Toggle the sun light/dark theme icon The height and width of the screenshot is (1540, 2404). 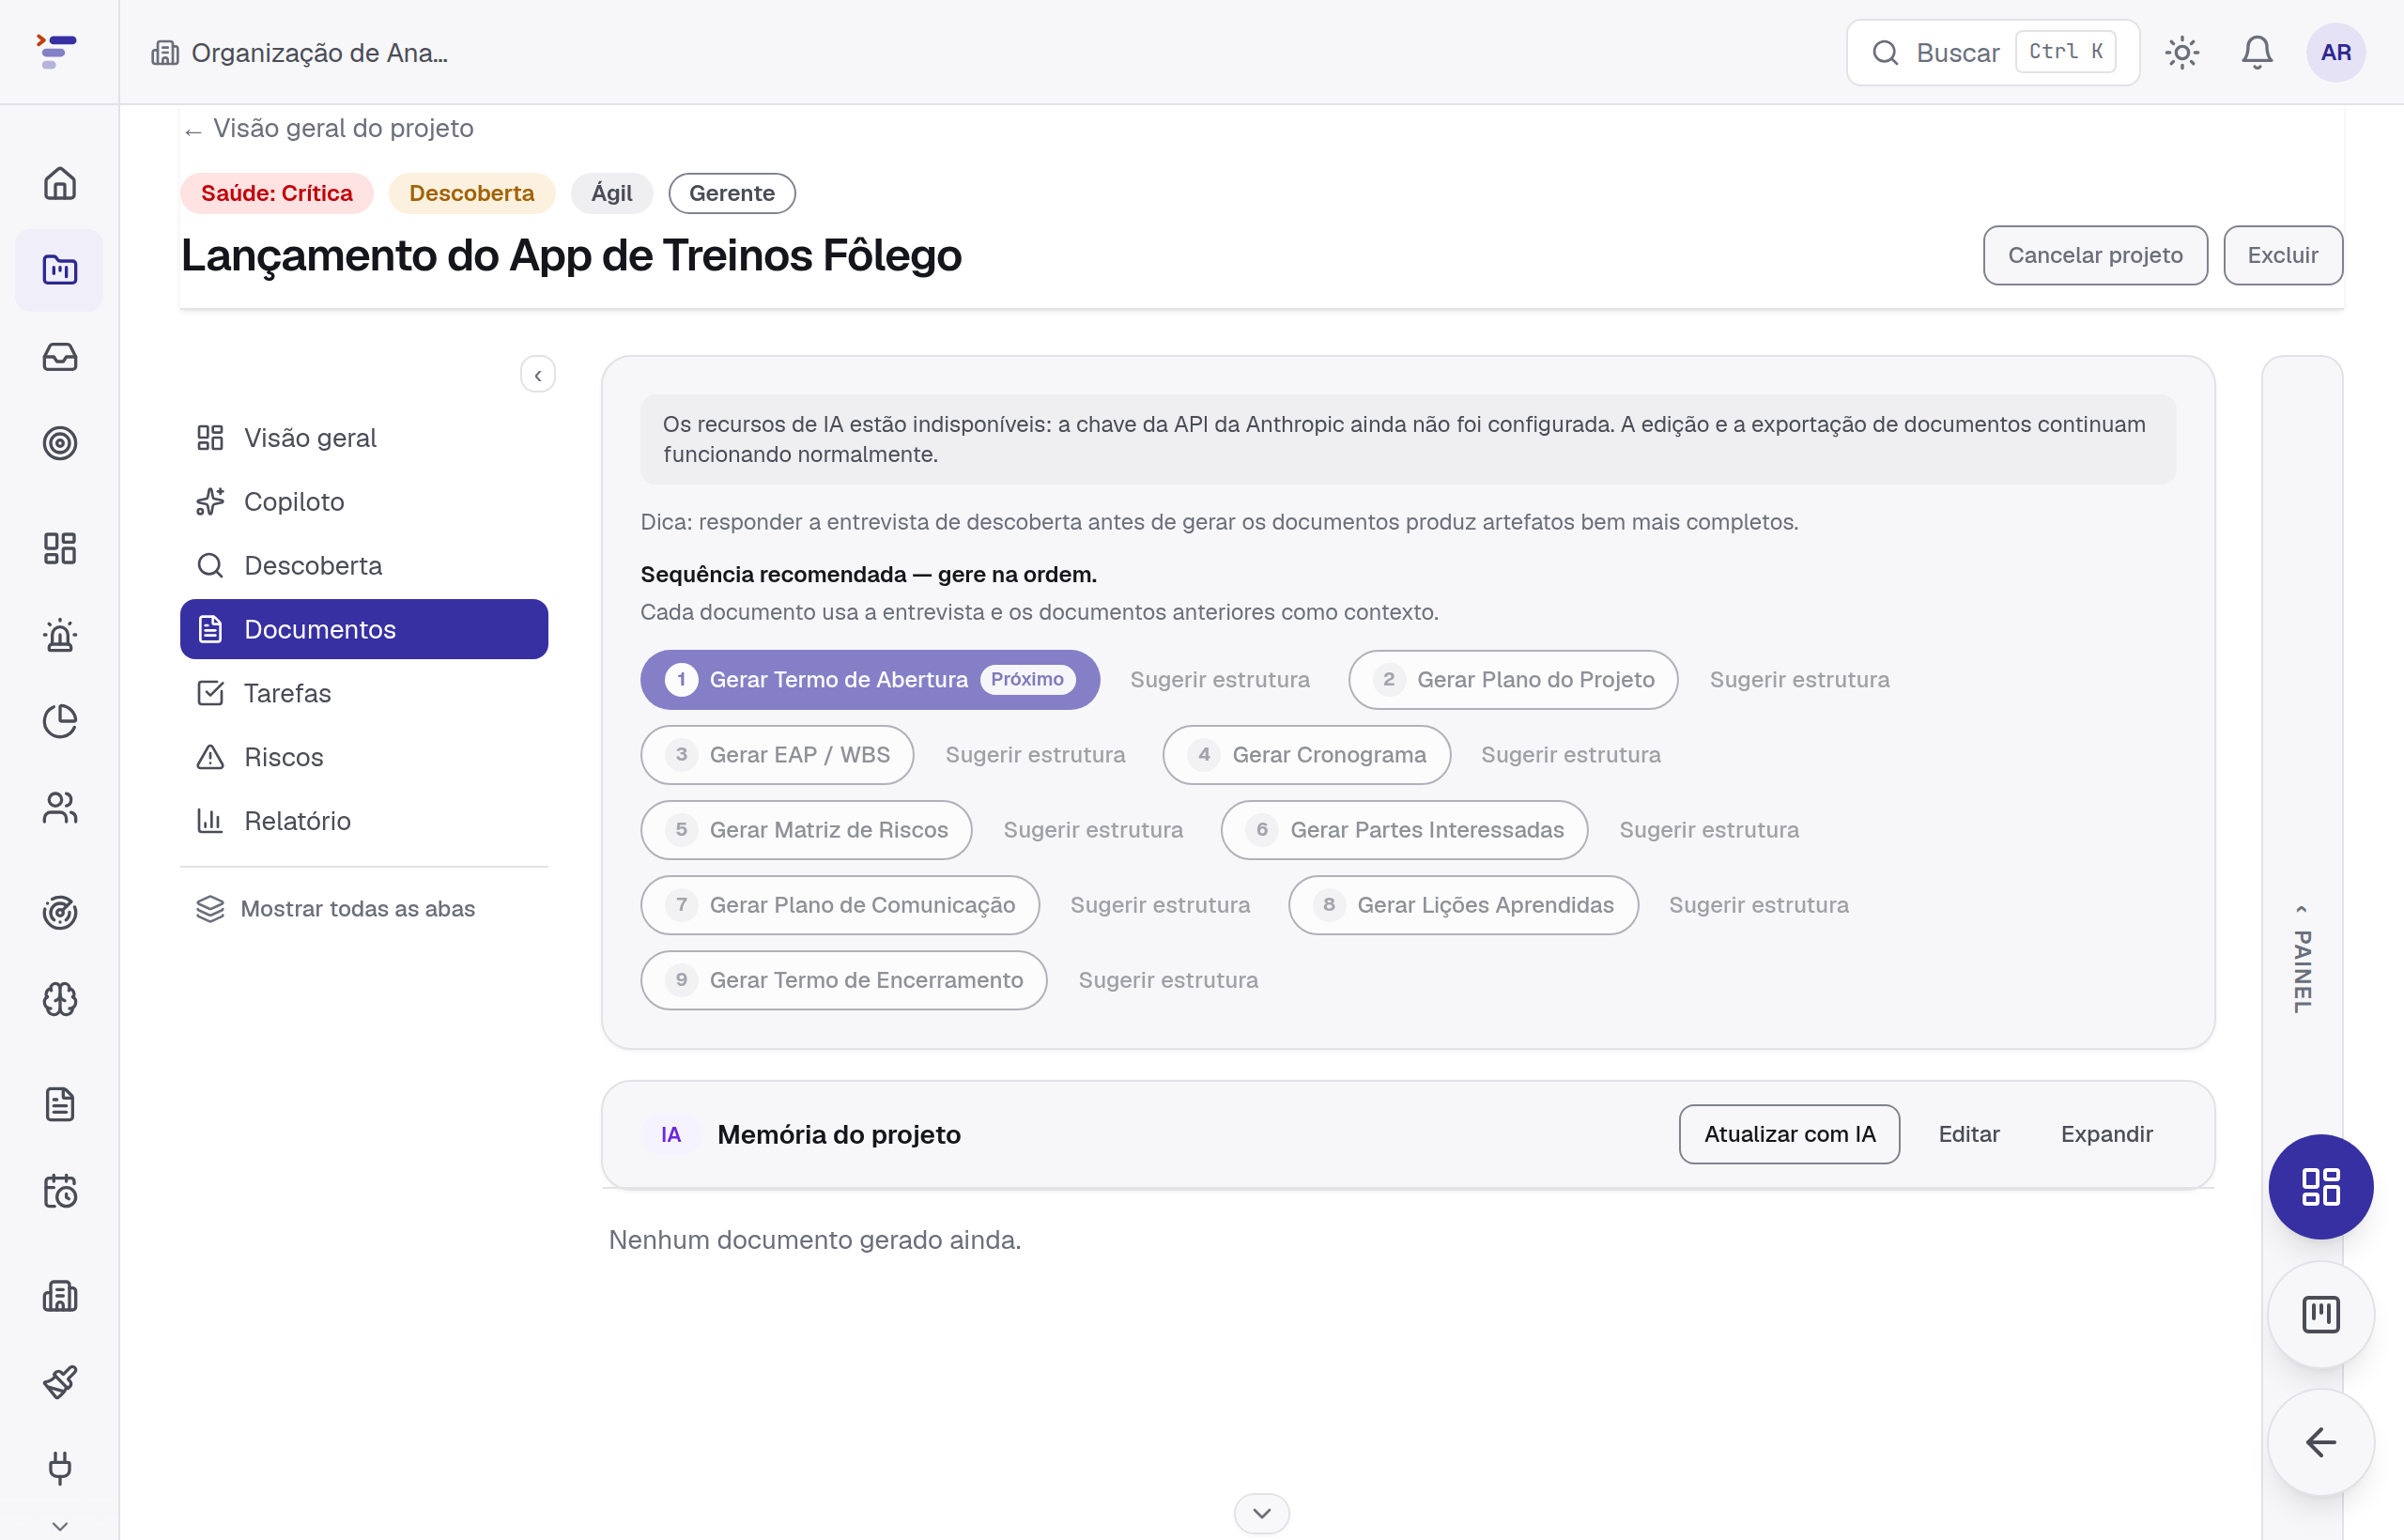(x=2182, y=52)
